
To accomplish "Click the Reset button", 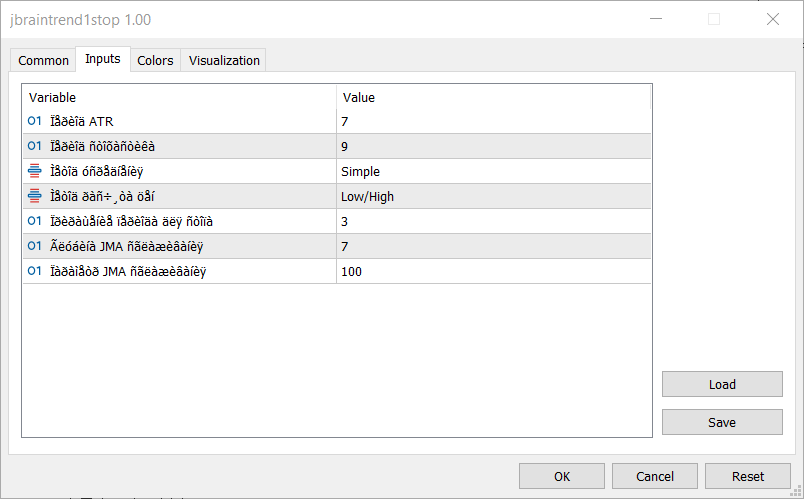I will (748, 476).
